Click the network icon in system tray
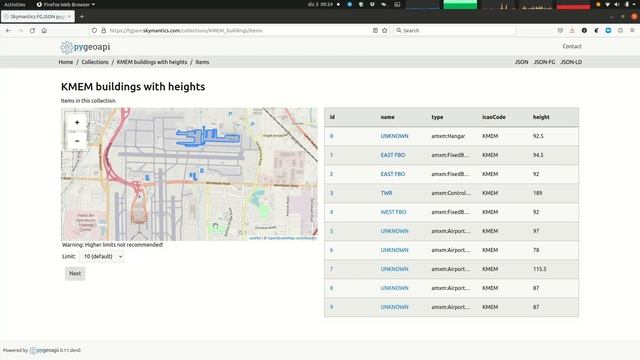Viewport: 640px width, 360px height. coord(607,4)
